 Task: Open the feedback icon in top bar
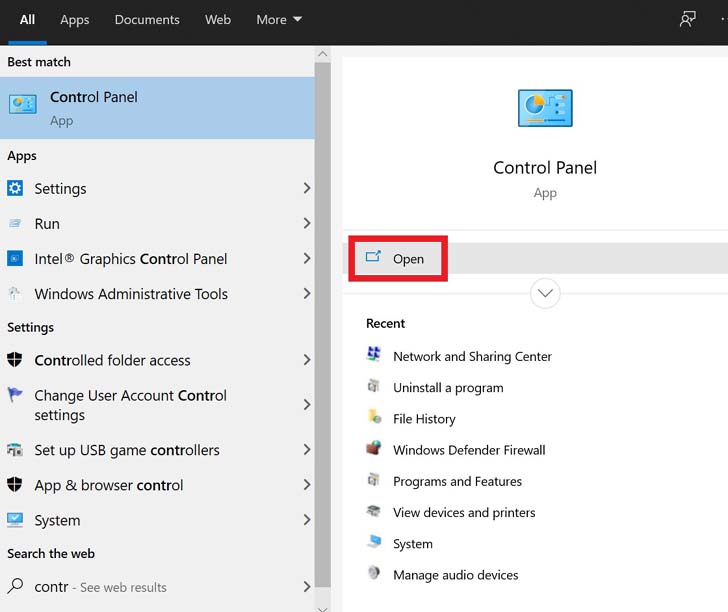coord(688,19)
